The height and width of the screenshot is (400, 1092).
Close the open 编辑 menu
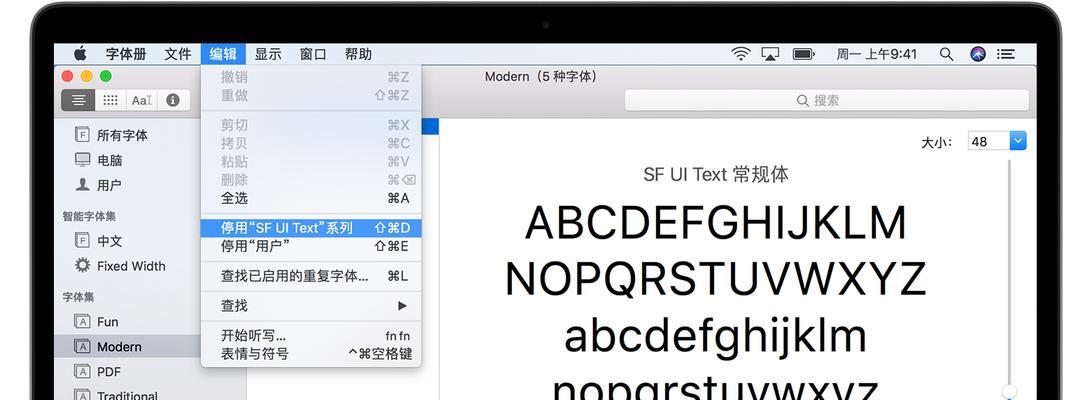tap(223, 54)
